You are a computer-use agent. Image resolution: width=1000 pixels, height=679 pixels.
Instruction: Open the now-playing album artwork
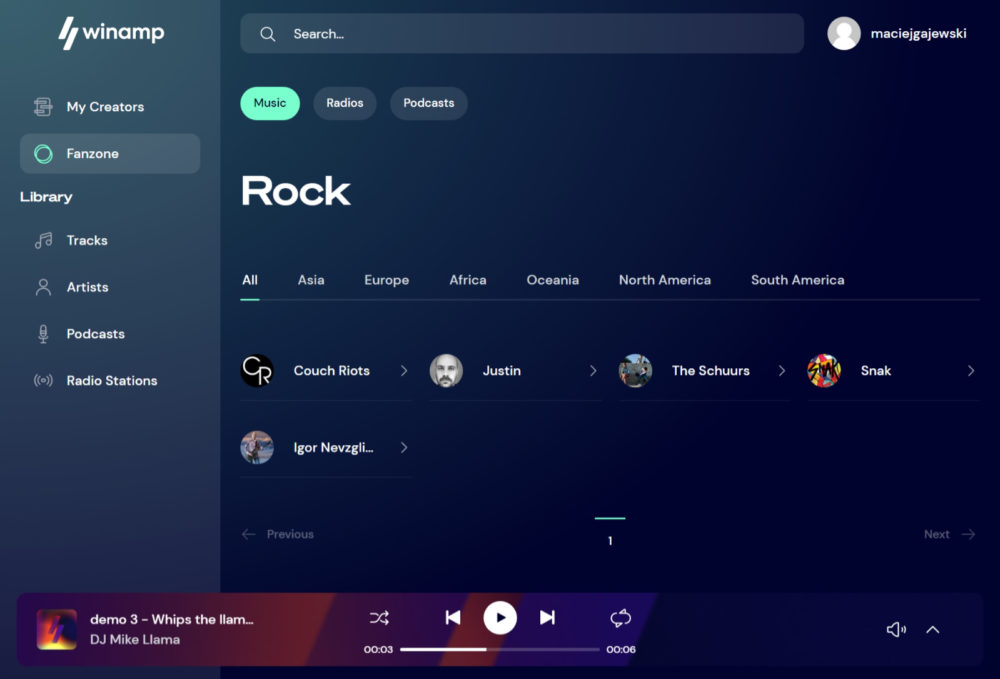click(x=57, y=629)
